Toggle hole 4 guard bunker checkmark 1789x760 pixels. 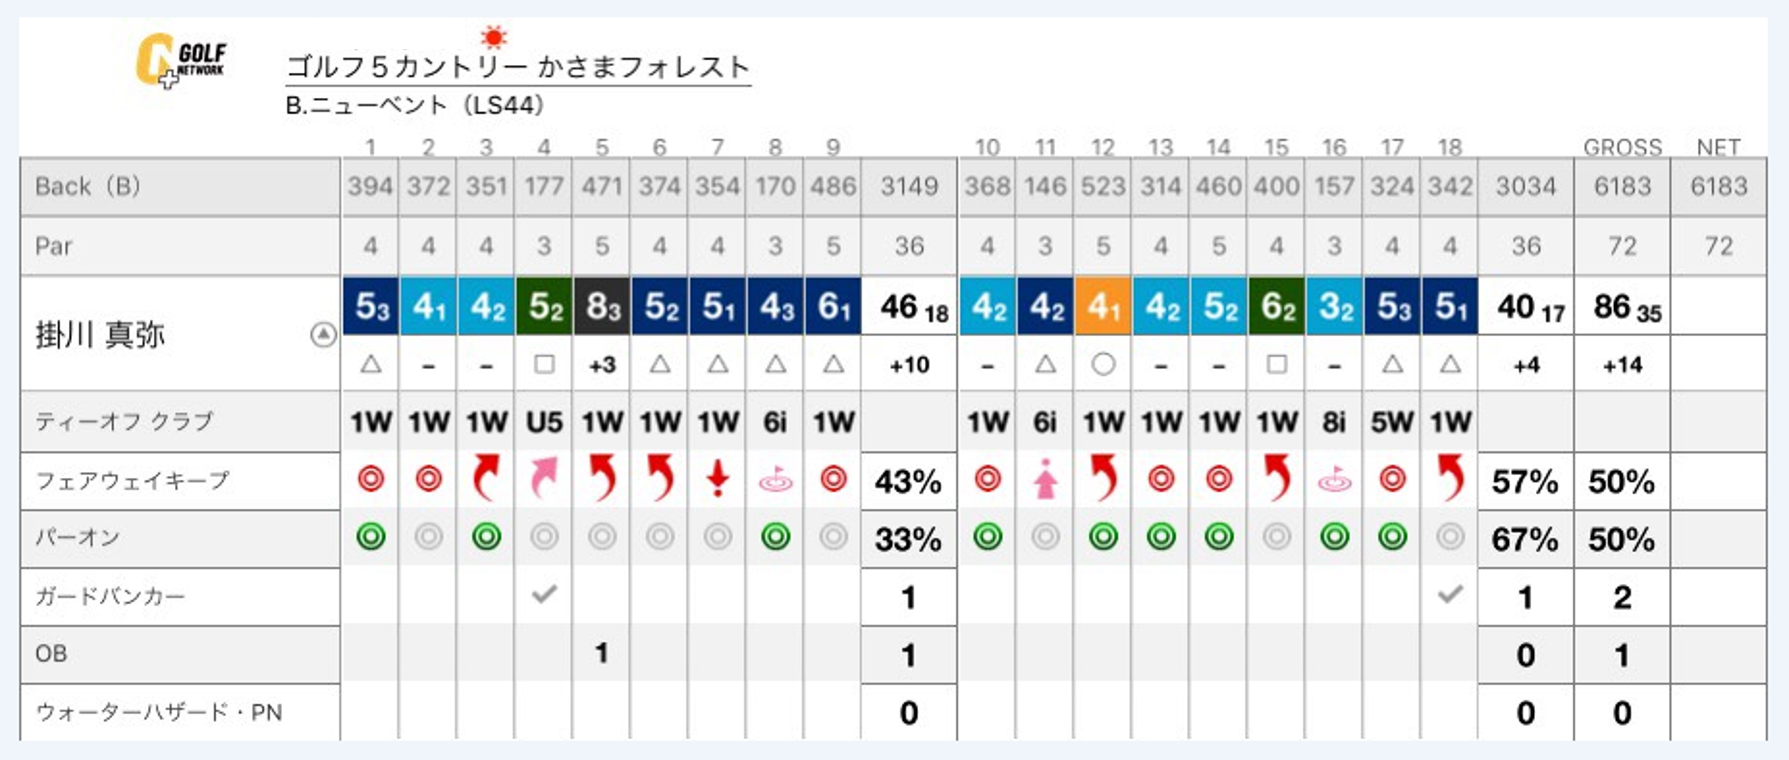(x=544, y=594)
